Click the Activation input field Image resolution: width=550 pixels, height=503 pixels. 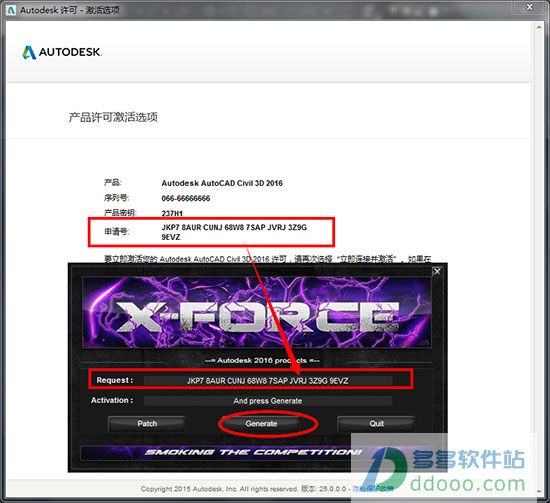(268, 401)
